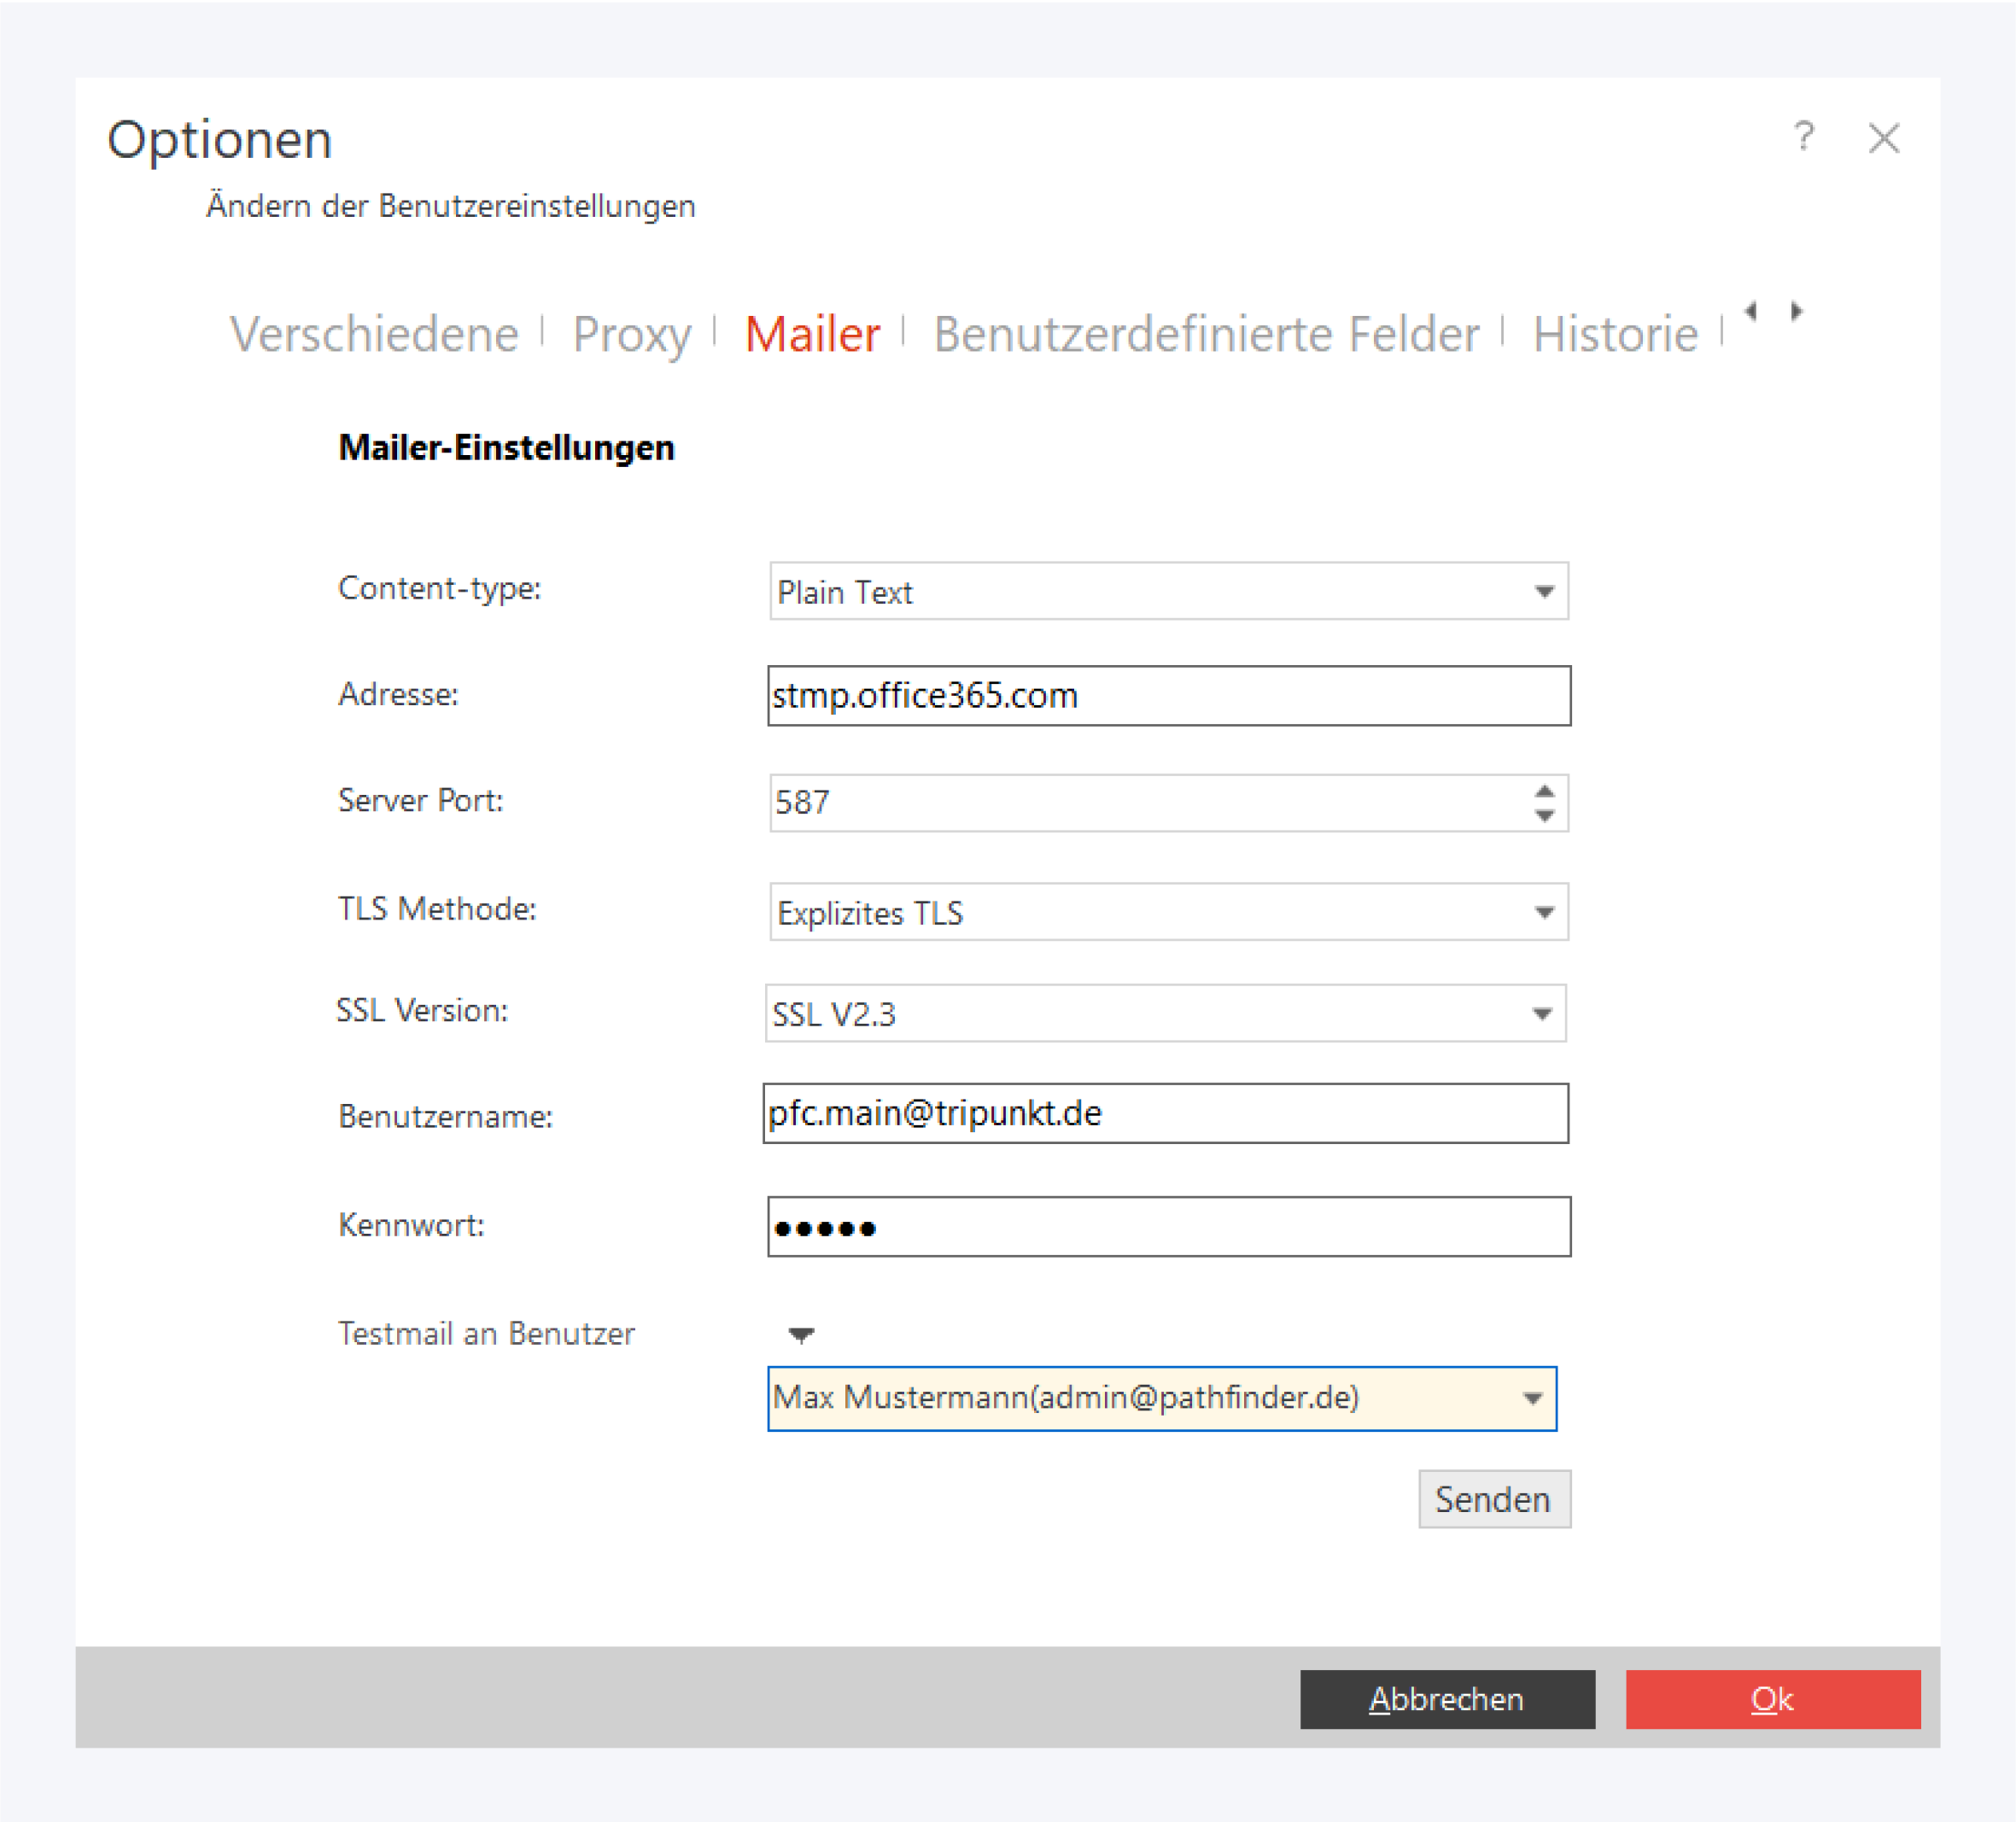This screenshot has height=1822, width=2016.
Task: Click the Abbrechen button
Action: click(1446, 1699)
